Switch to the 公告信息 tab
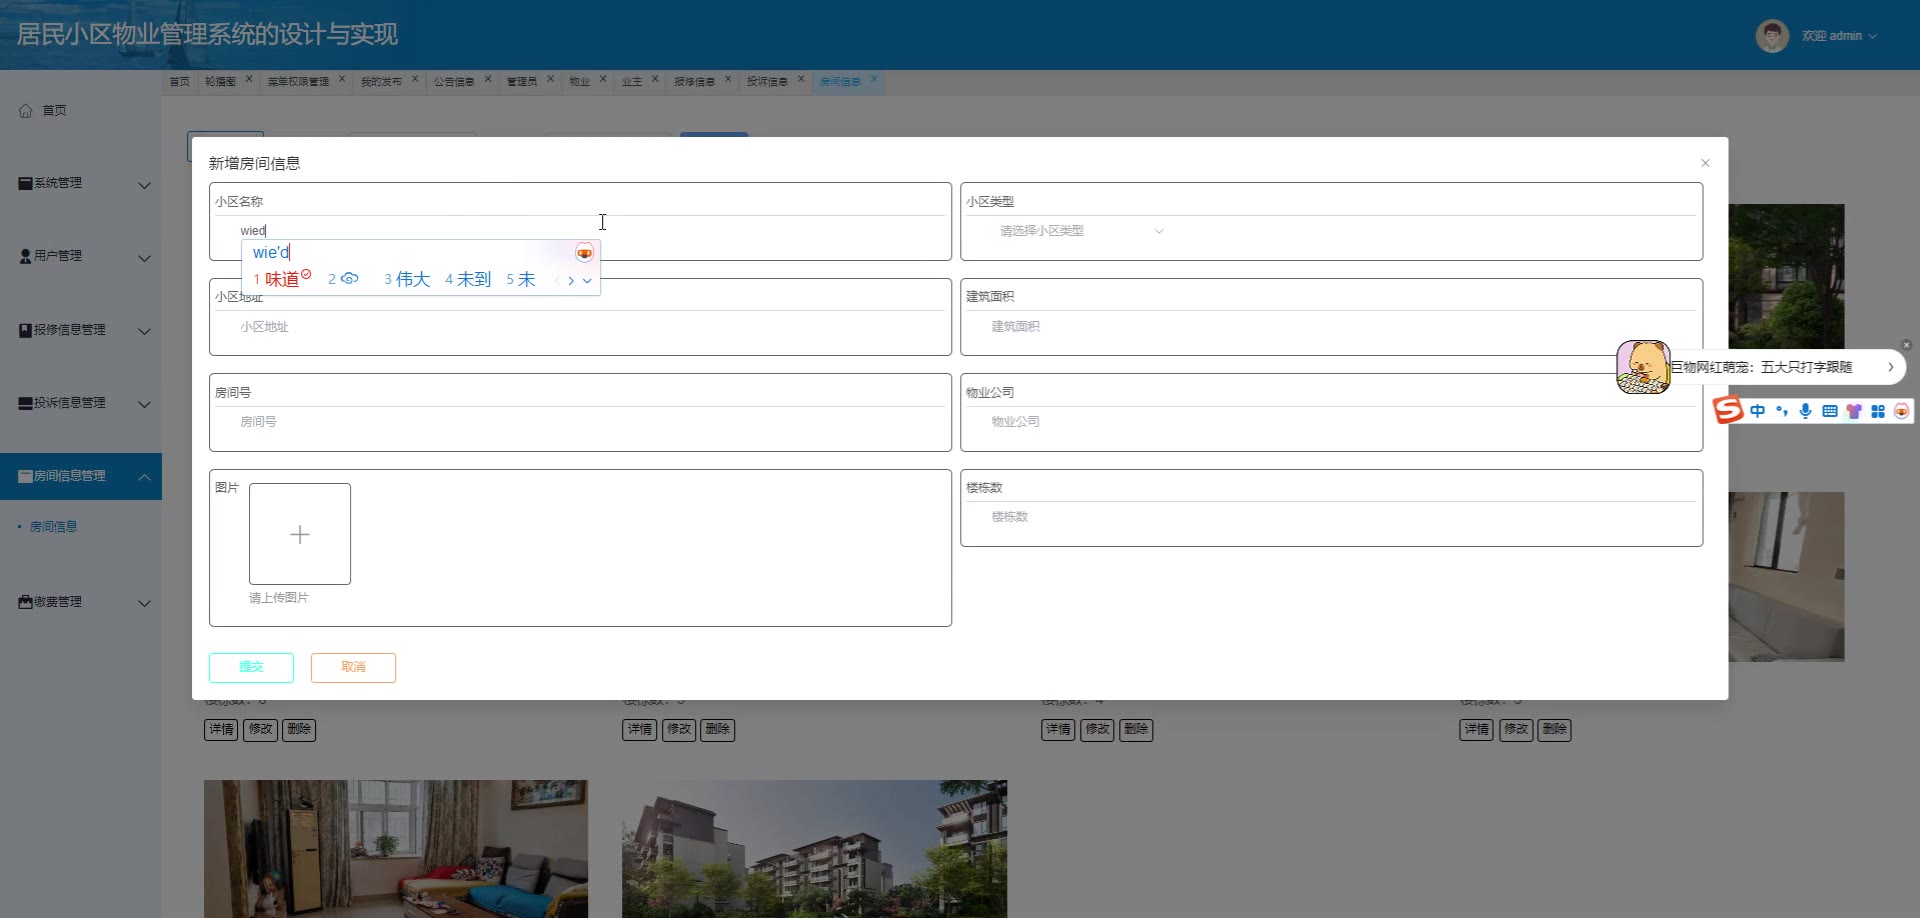 click(x=453, y=82)
